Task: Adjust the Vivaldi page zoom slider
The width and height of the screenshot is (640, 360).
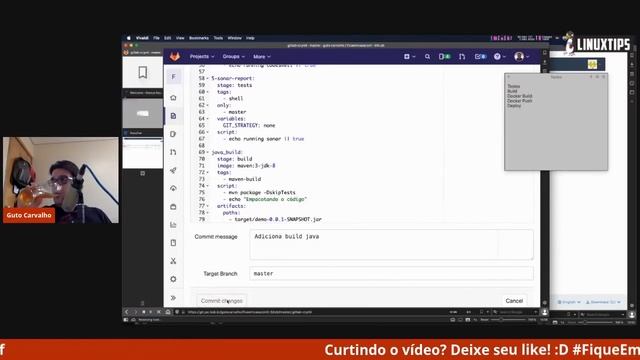Action: (509, 320)
